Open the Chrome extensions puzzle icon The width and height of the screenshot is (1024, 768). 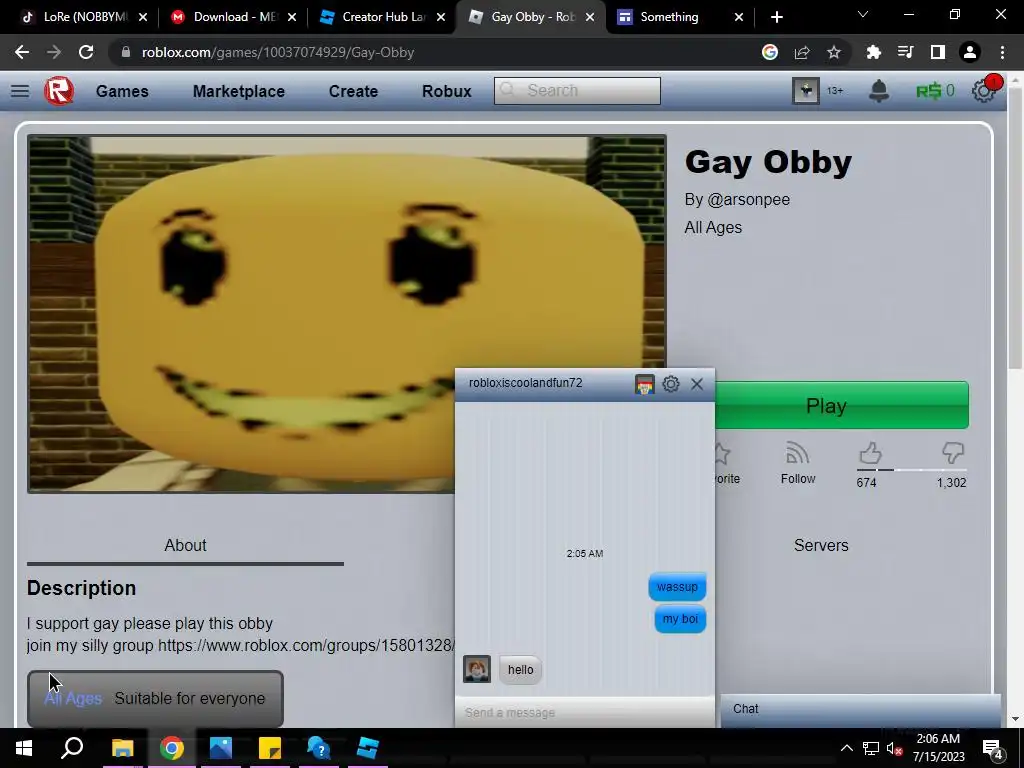[874, 52]
